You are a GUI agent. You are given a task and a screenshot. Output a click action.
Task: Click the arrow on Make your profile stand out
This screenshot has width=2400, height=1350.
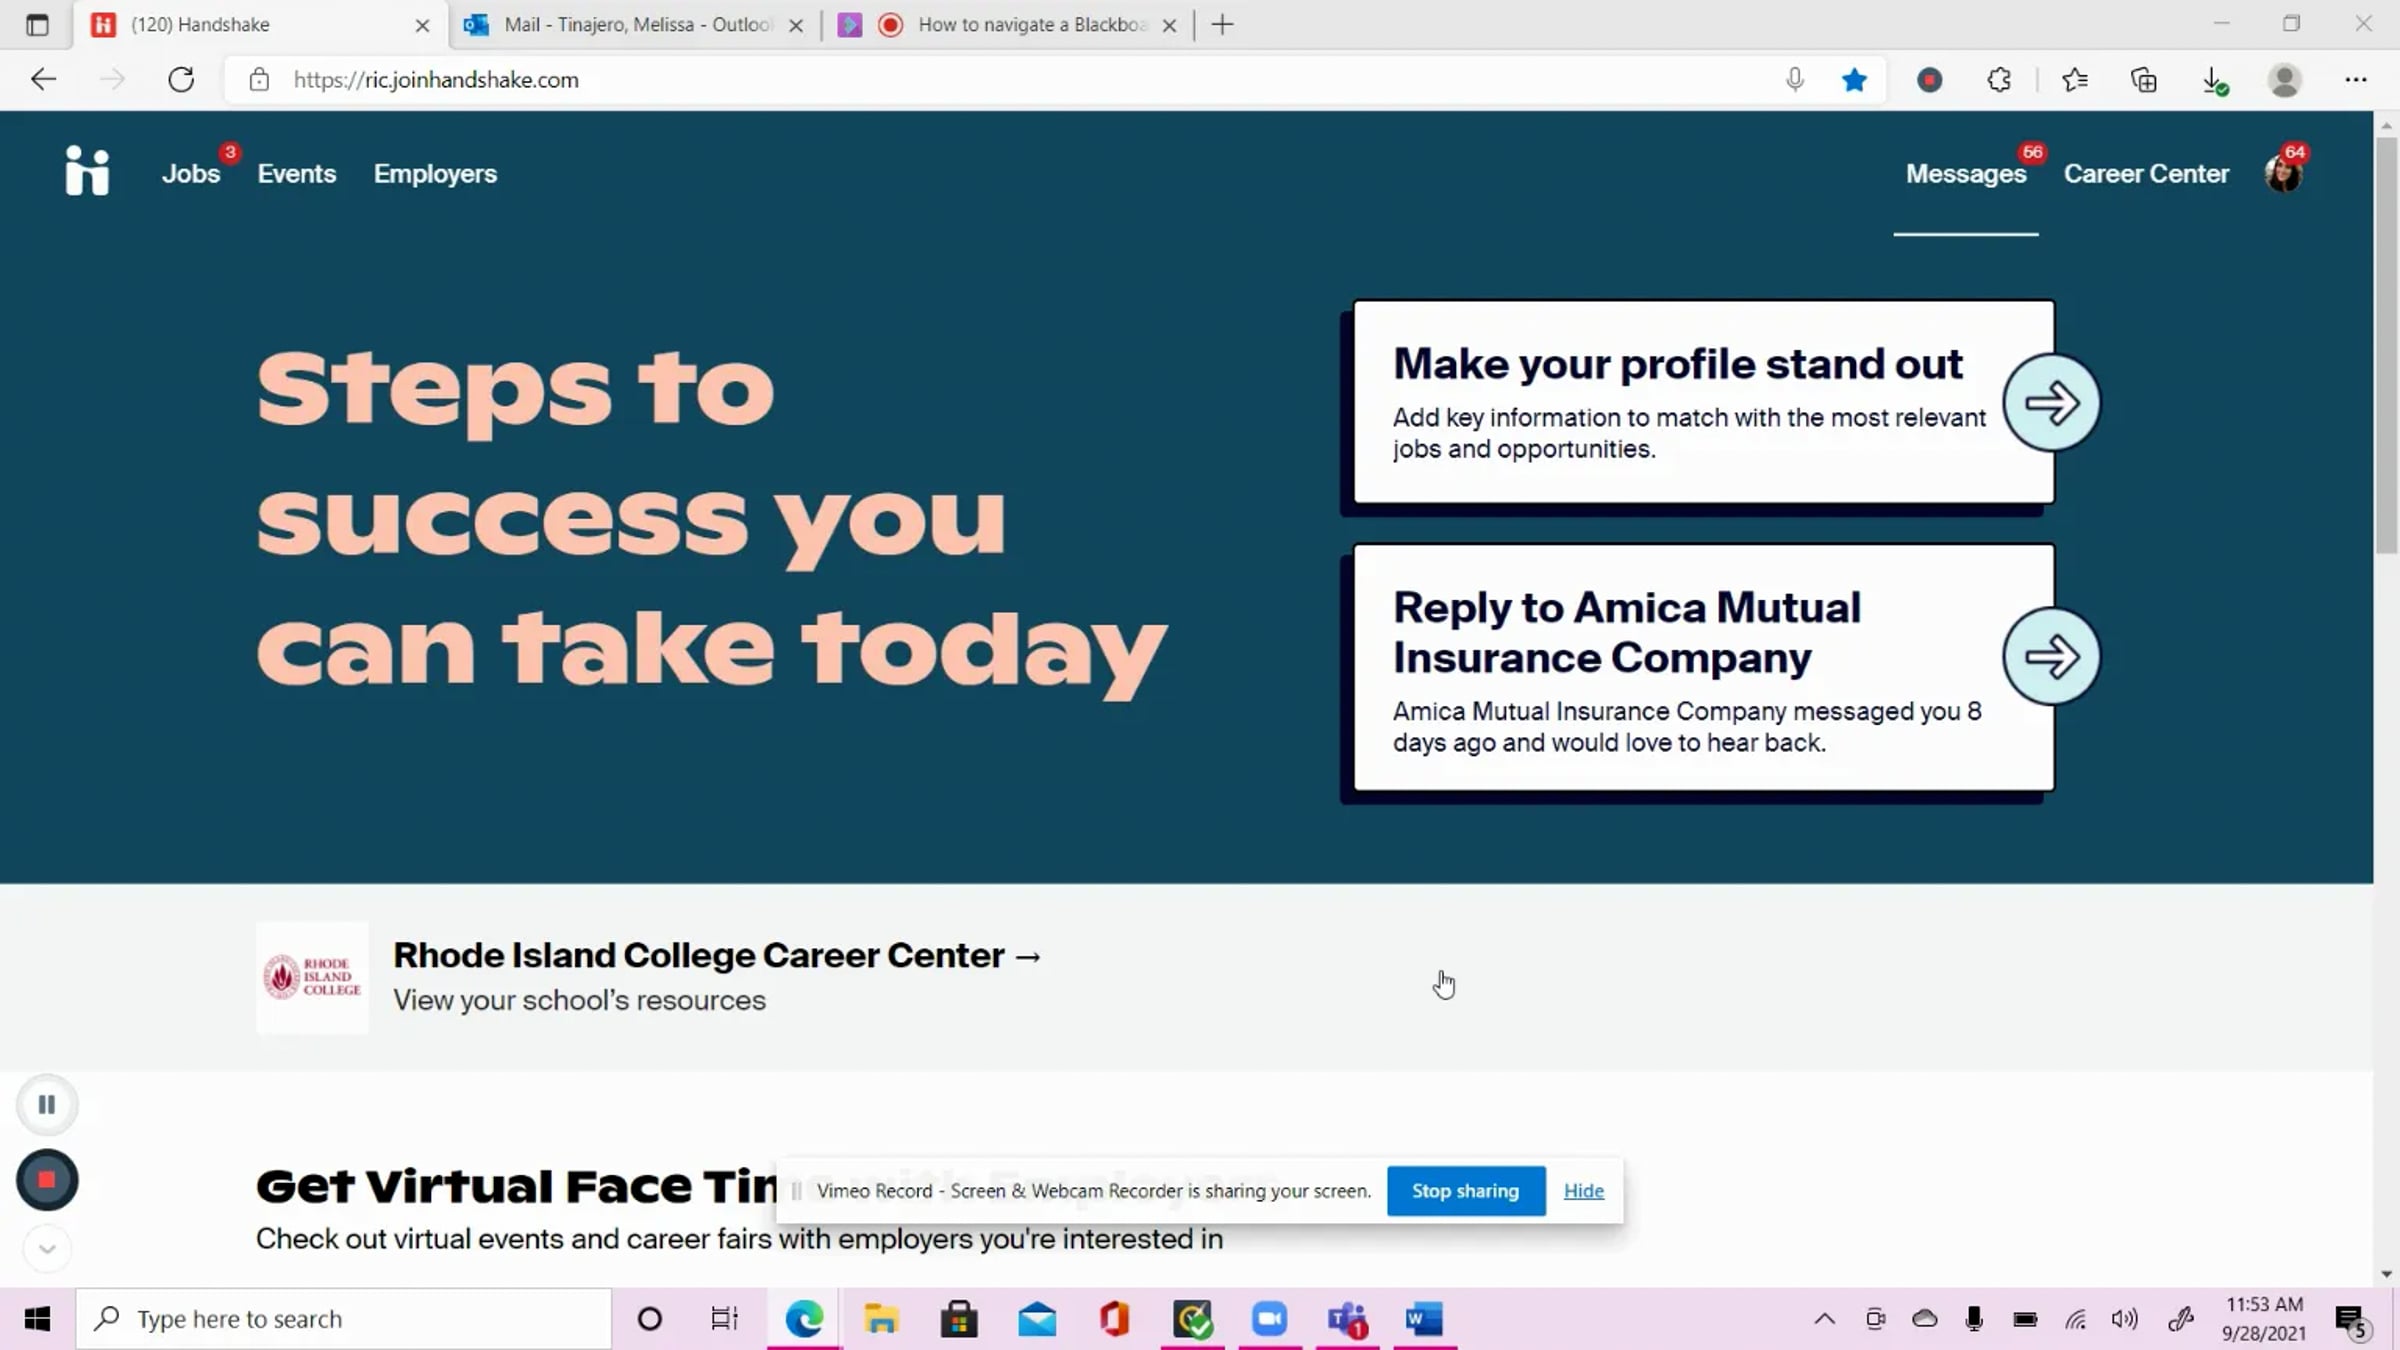pyautogui.click(x=2052, y=403)
